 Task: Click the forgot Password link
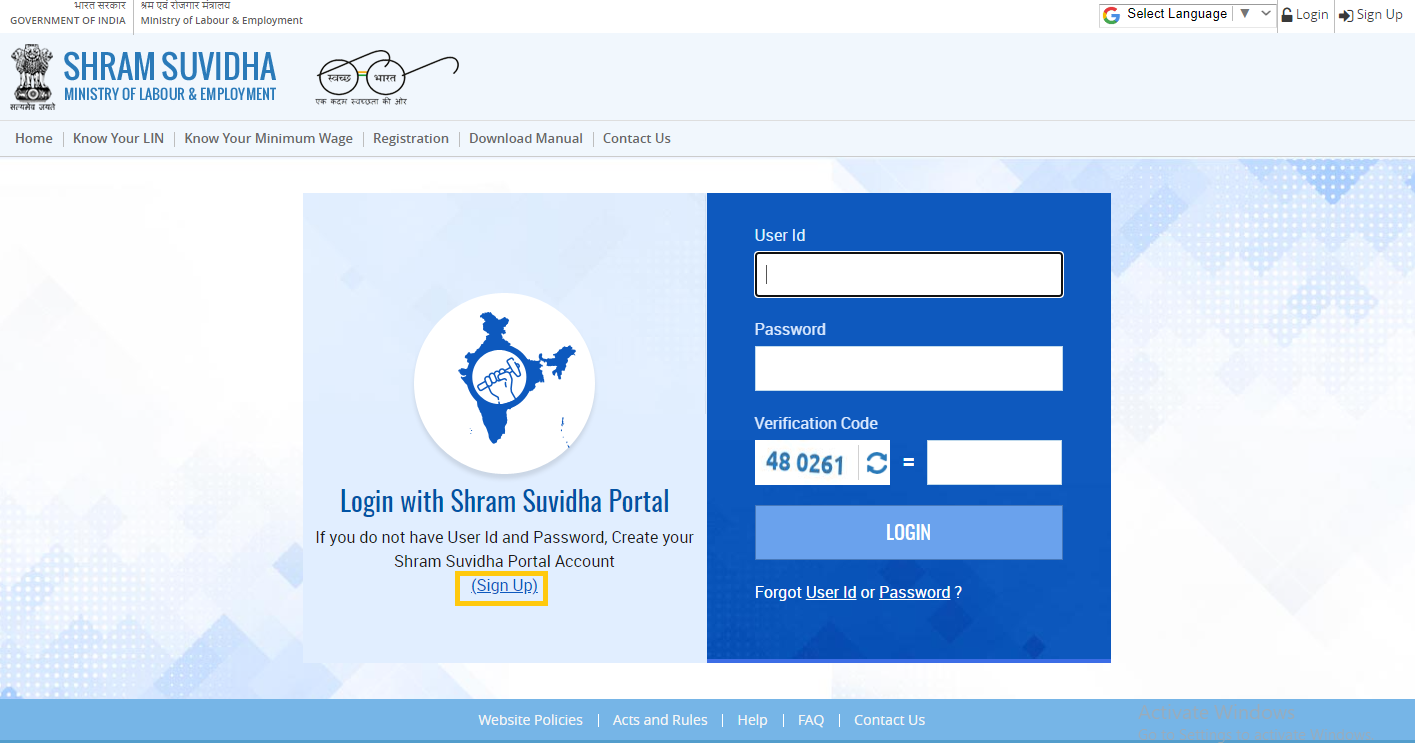pos(914,593)
